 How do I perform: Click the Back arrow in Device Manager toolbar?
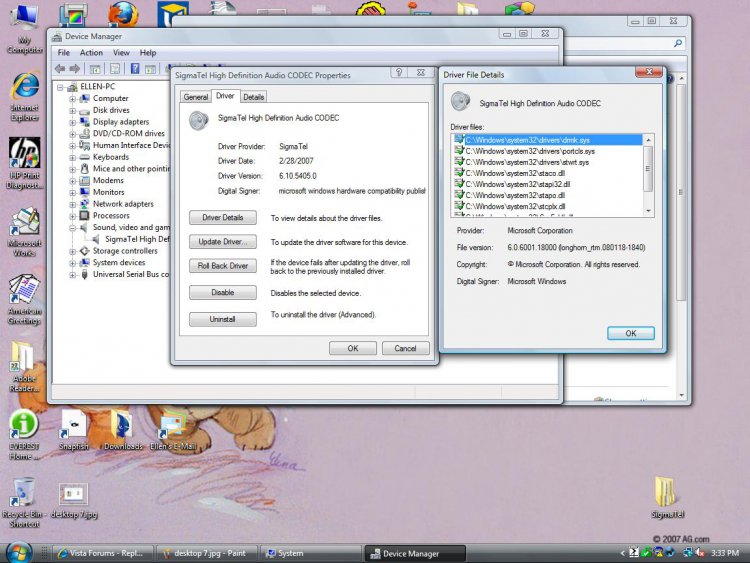60,69
